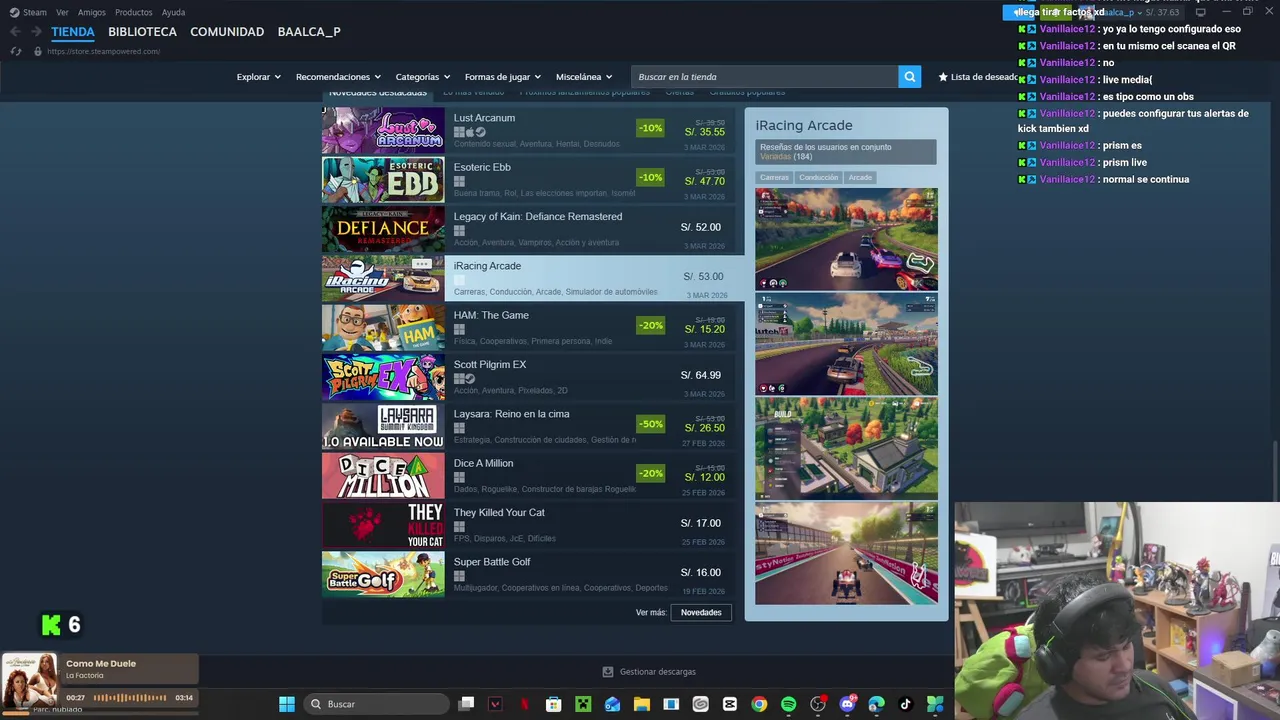The height and width of the screenshot is (720, 1280).
Task: Open the Dice A Million thumbnail
Action: click(x=383, y=476)
